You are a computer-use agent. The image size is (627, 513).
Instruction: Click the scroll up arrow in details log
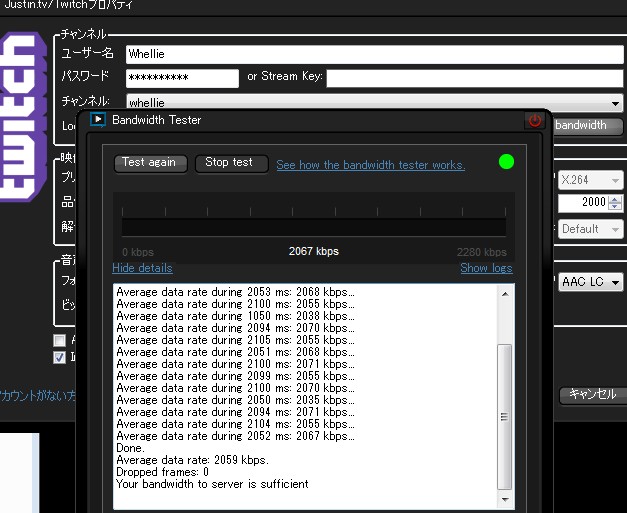(x=505, y=294)
